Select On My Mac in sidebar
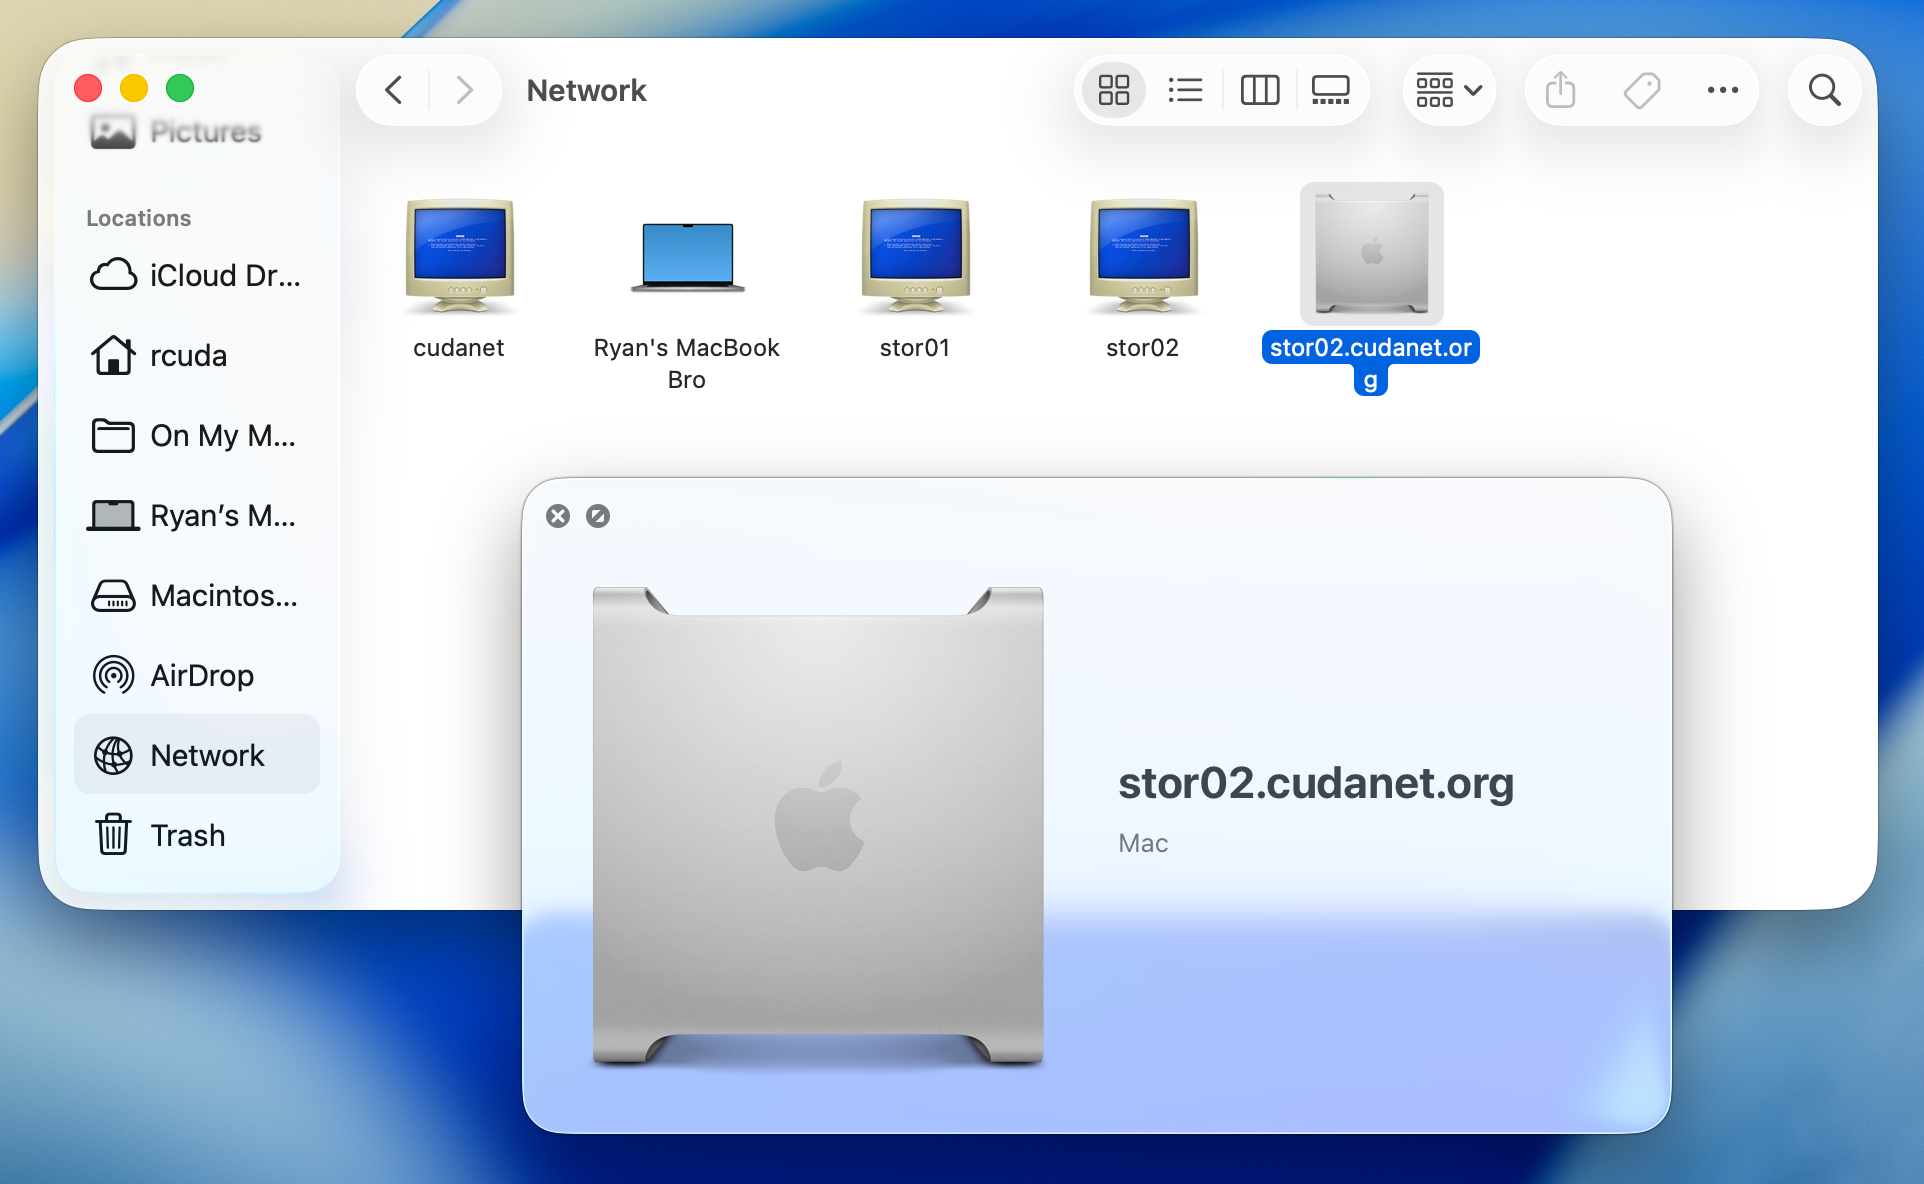The height and width of the screenshot is (1184, 1924). click(x=197, y=435)
